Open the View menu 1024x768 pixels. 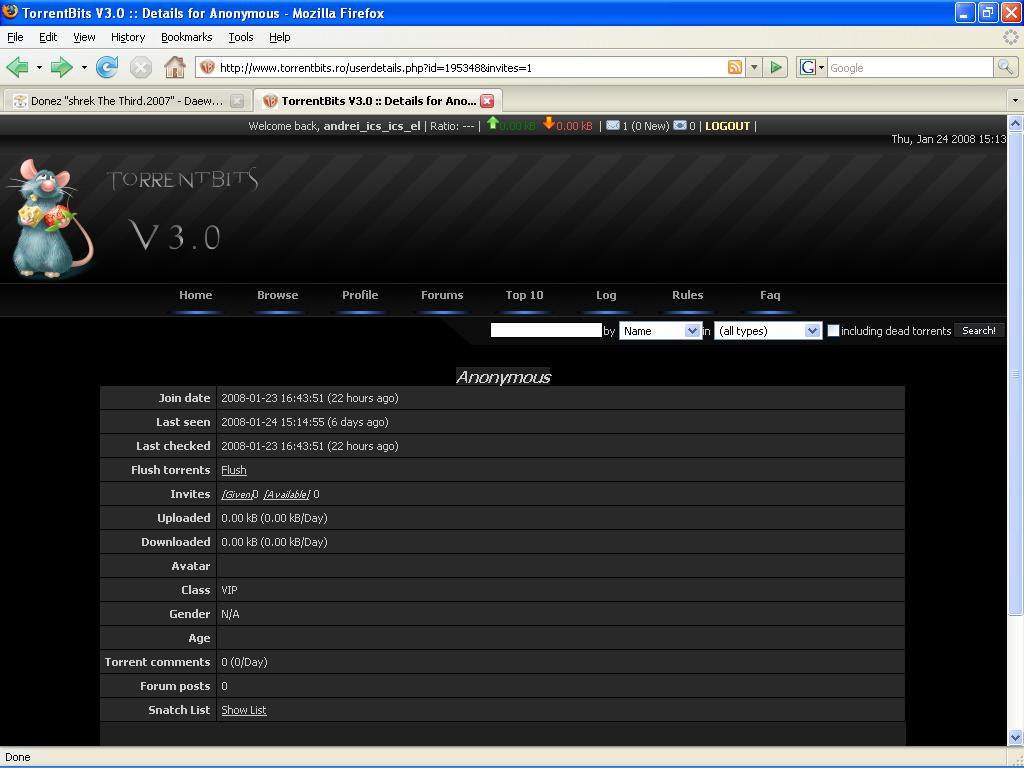pyautogui.click(x=84, y=37)
